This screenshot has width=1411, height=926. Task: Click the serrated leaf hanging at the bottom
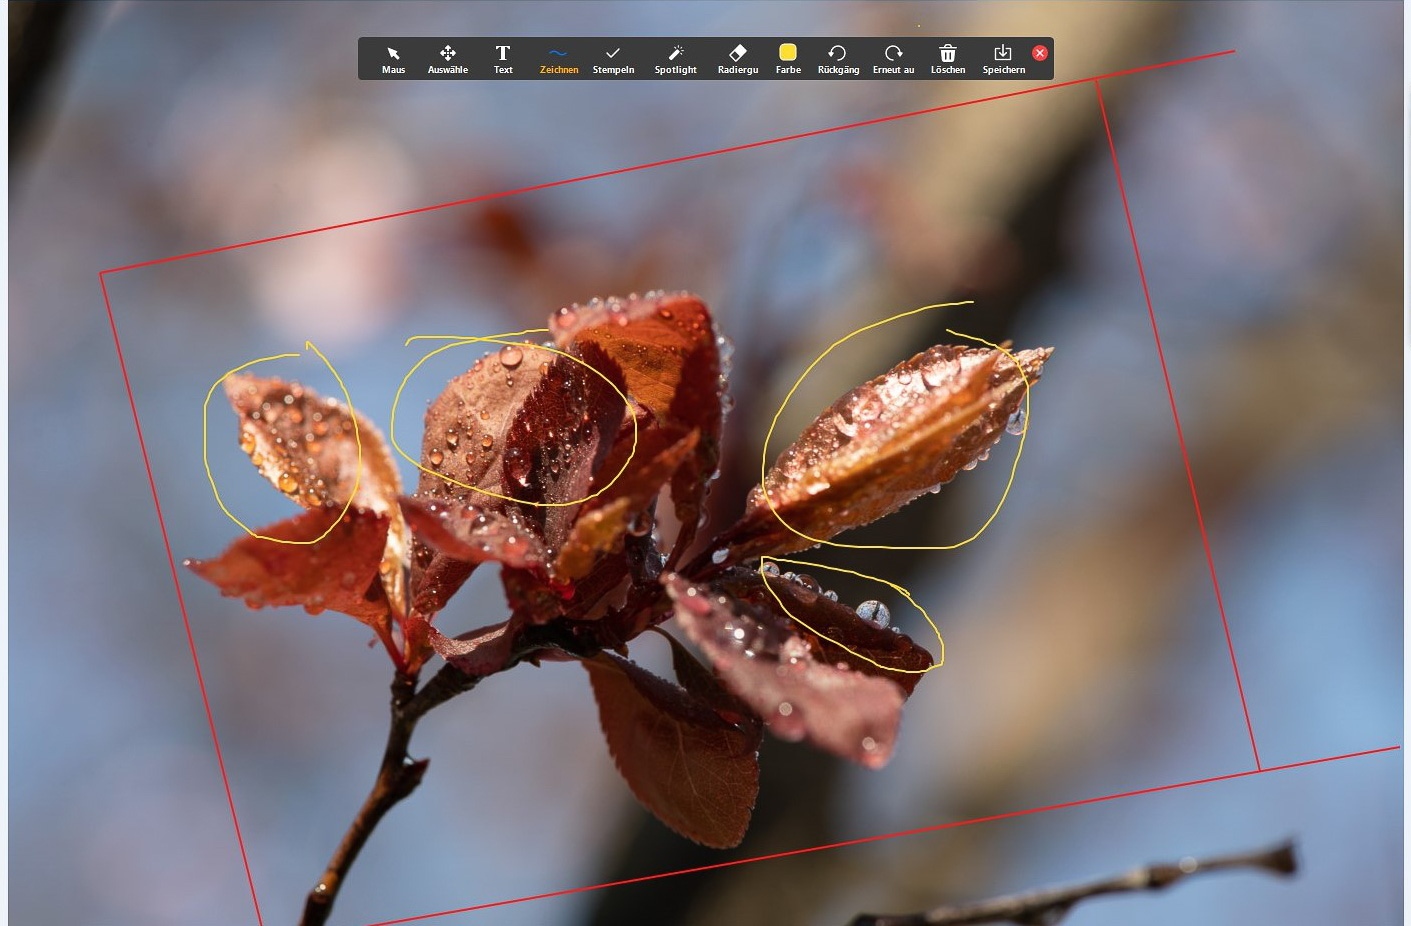(x=680, y=750)
